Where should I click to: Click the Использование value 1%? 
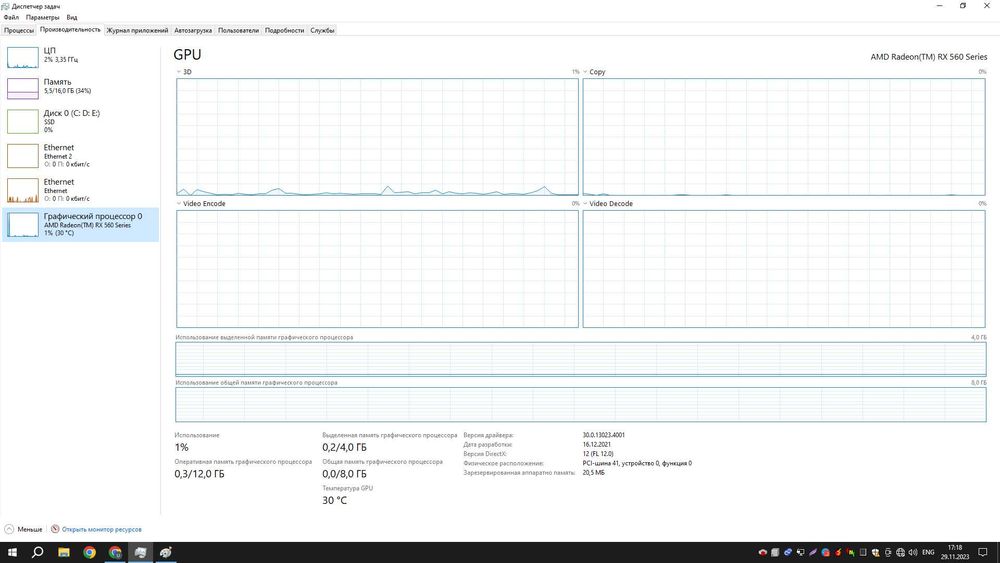[182, 448]
